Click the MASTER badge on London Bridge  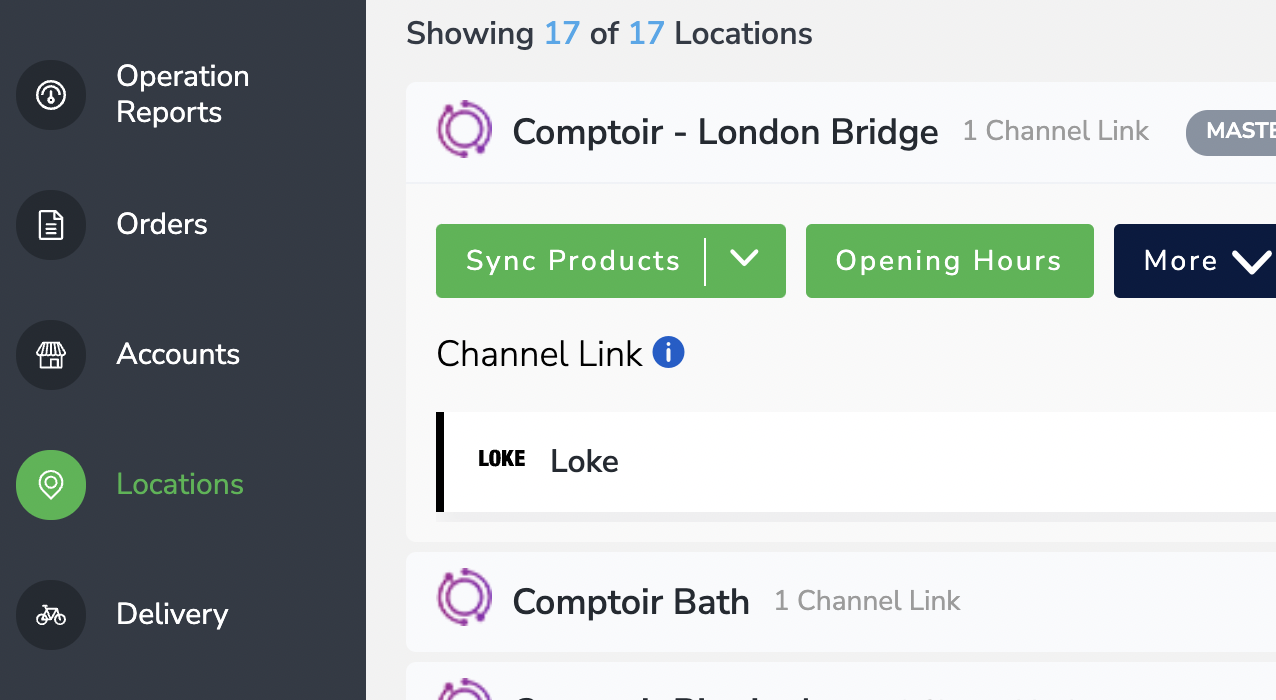pos(1231,132)
